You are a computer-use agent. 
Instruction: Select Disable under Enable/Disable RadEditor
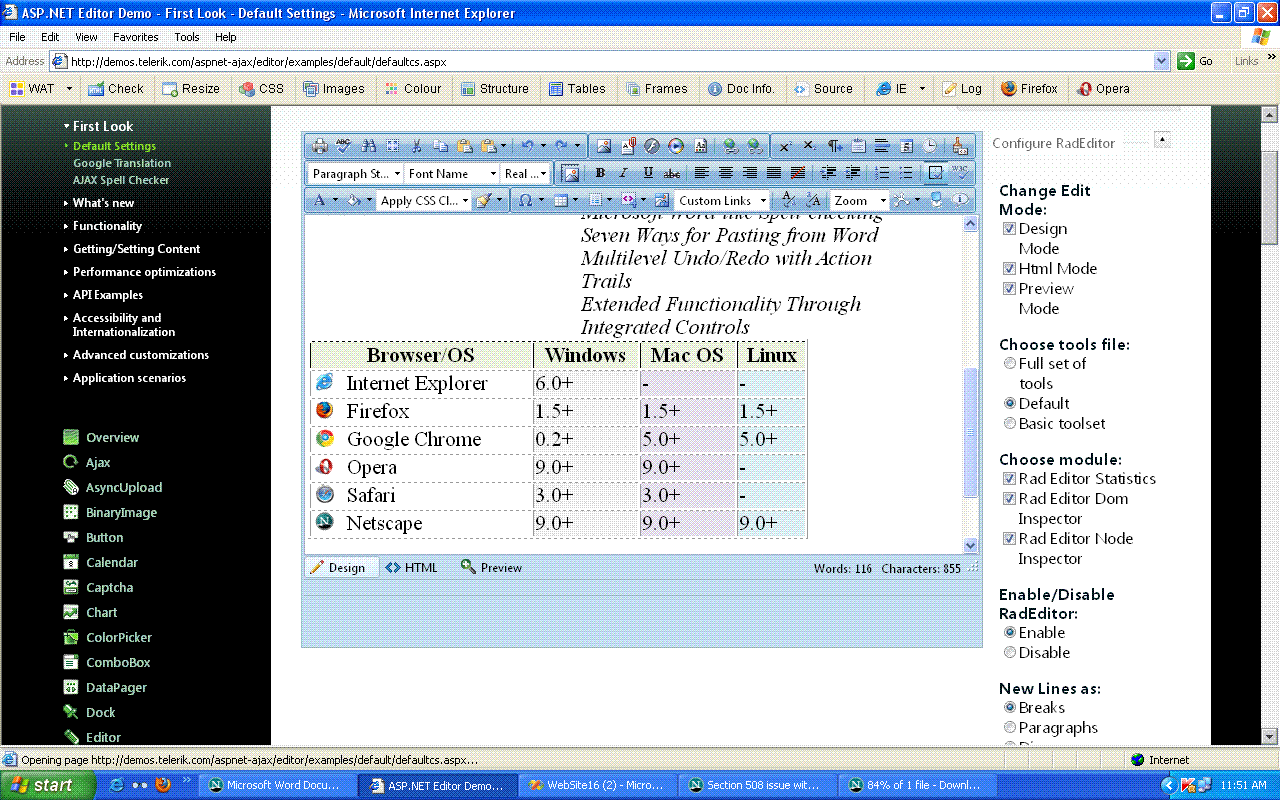(x=1010, y=653)
